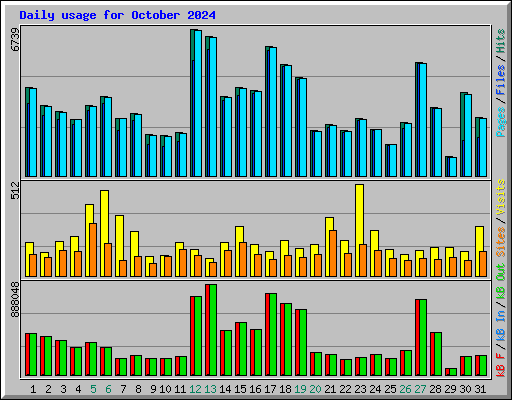
Task: Click day 6 weekend label
Action: [108, 389]
